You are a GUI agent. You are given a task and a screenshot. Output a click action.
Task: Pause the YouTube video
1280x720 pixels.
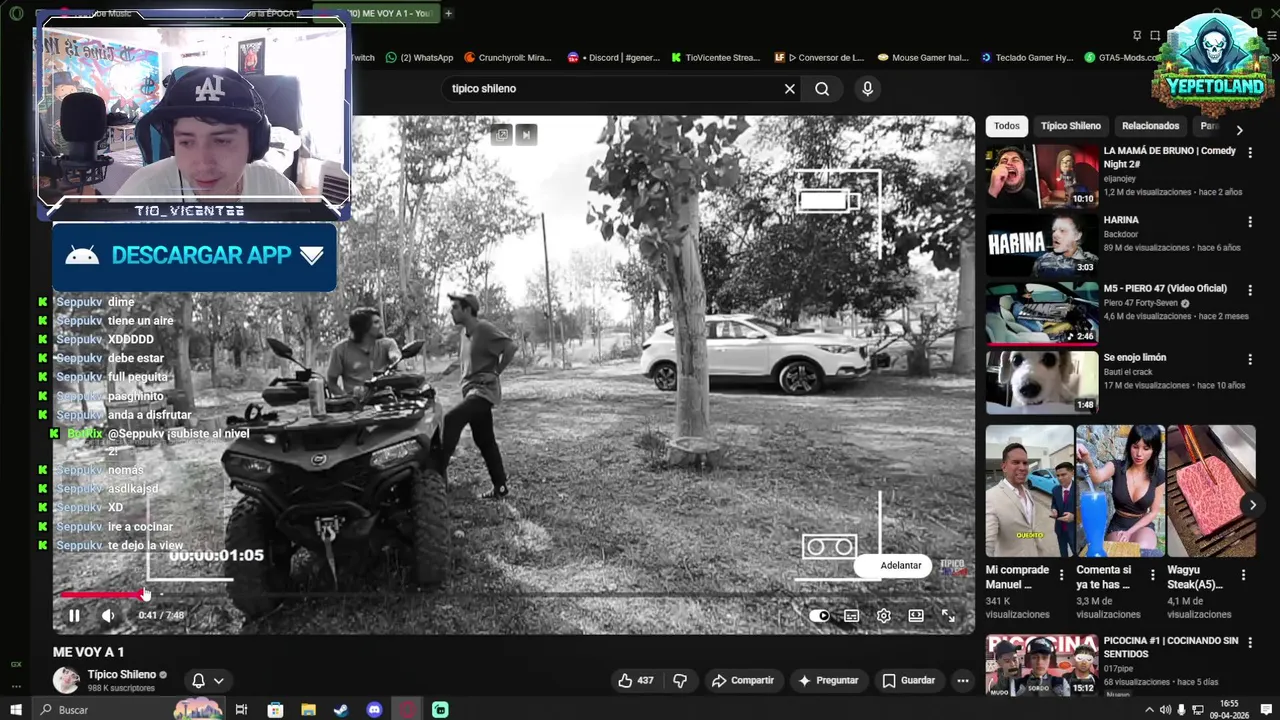coord(74,616)
